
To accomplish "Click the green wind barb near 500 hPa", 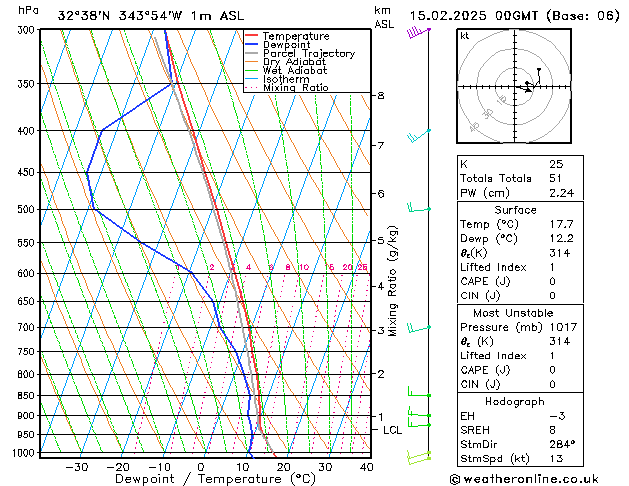I will 419,208.
